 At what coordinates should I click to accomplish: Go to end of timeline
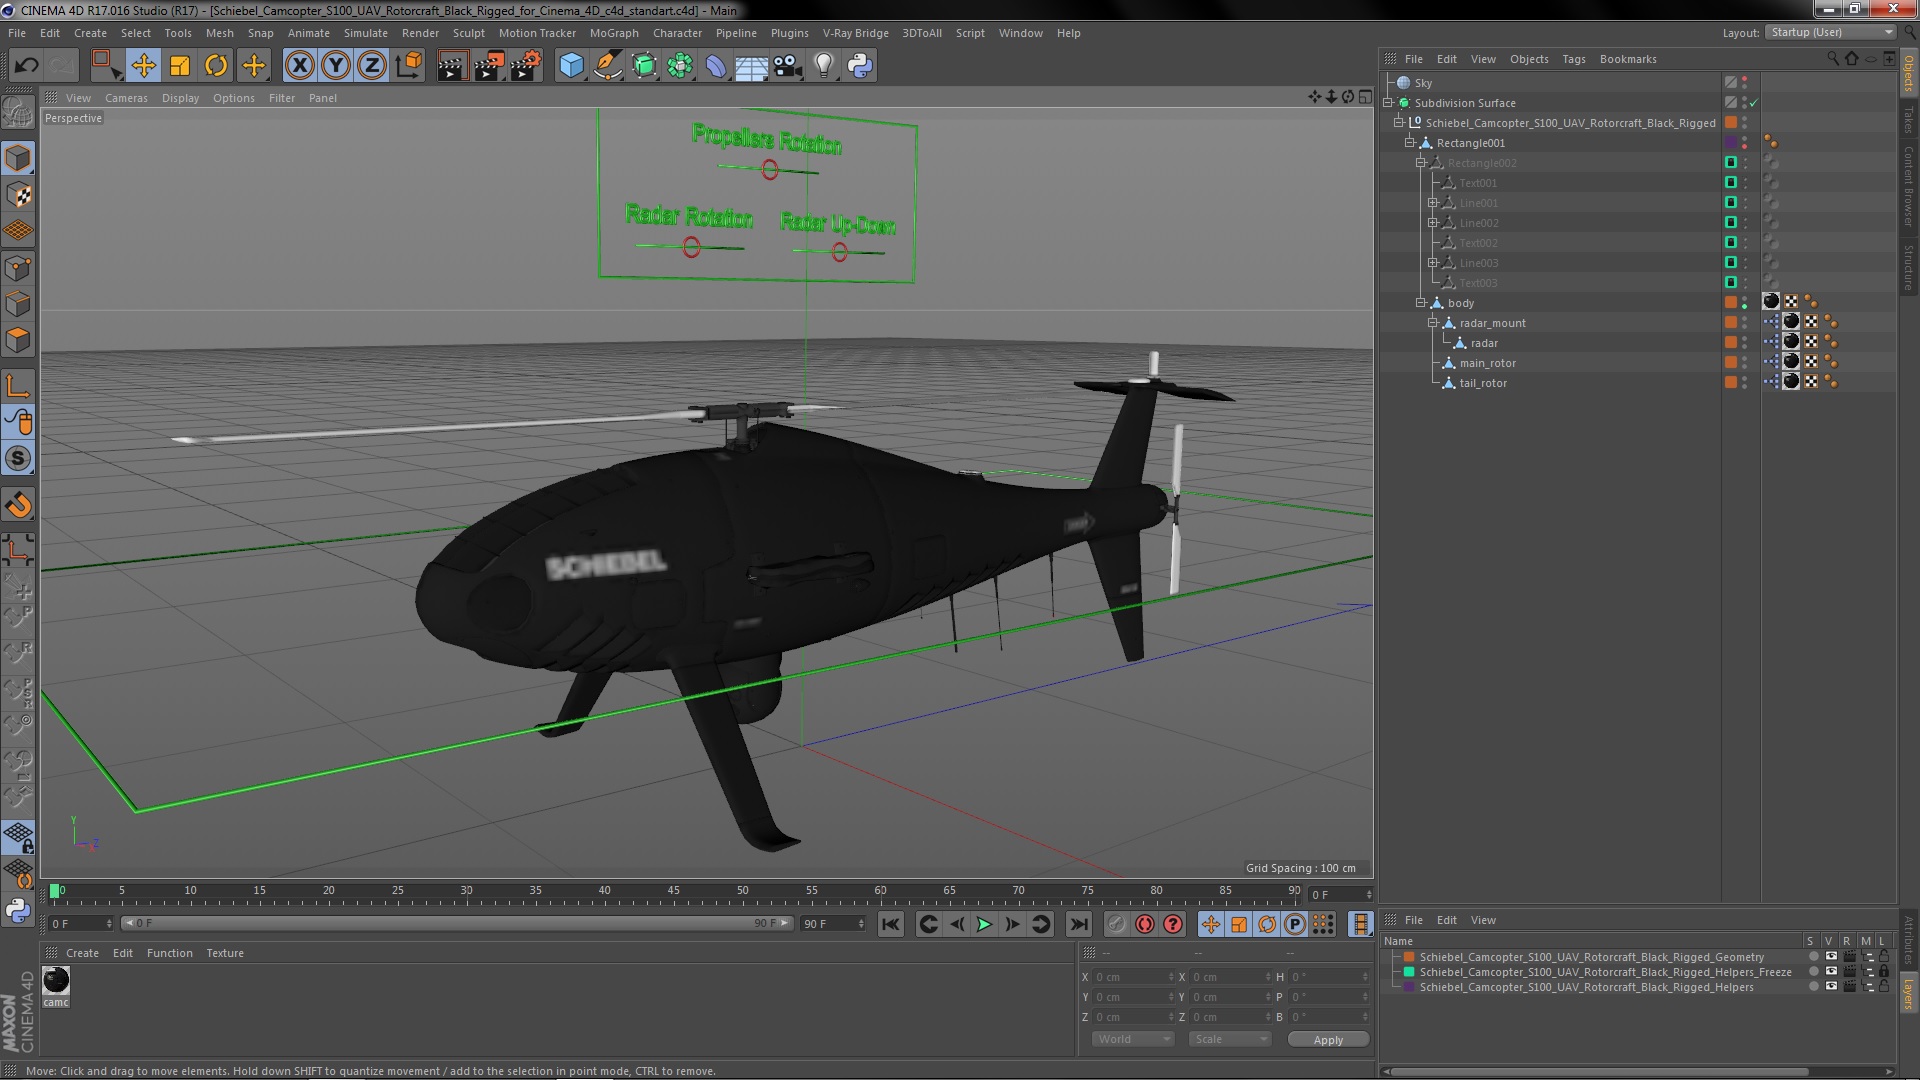[x=1078, y=924]
